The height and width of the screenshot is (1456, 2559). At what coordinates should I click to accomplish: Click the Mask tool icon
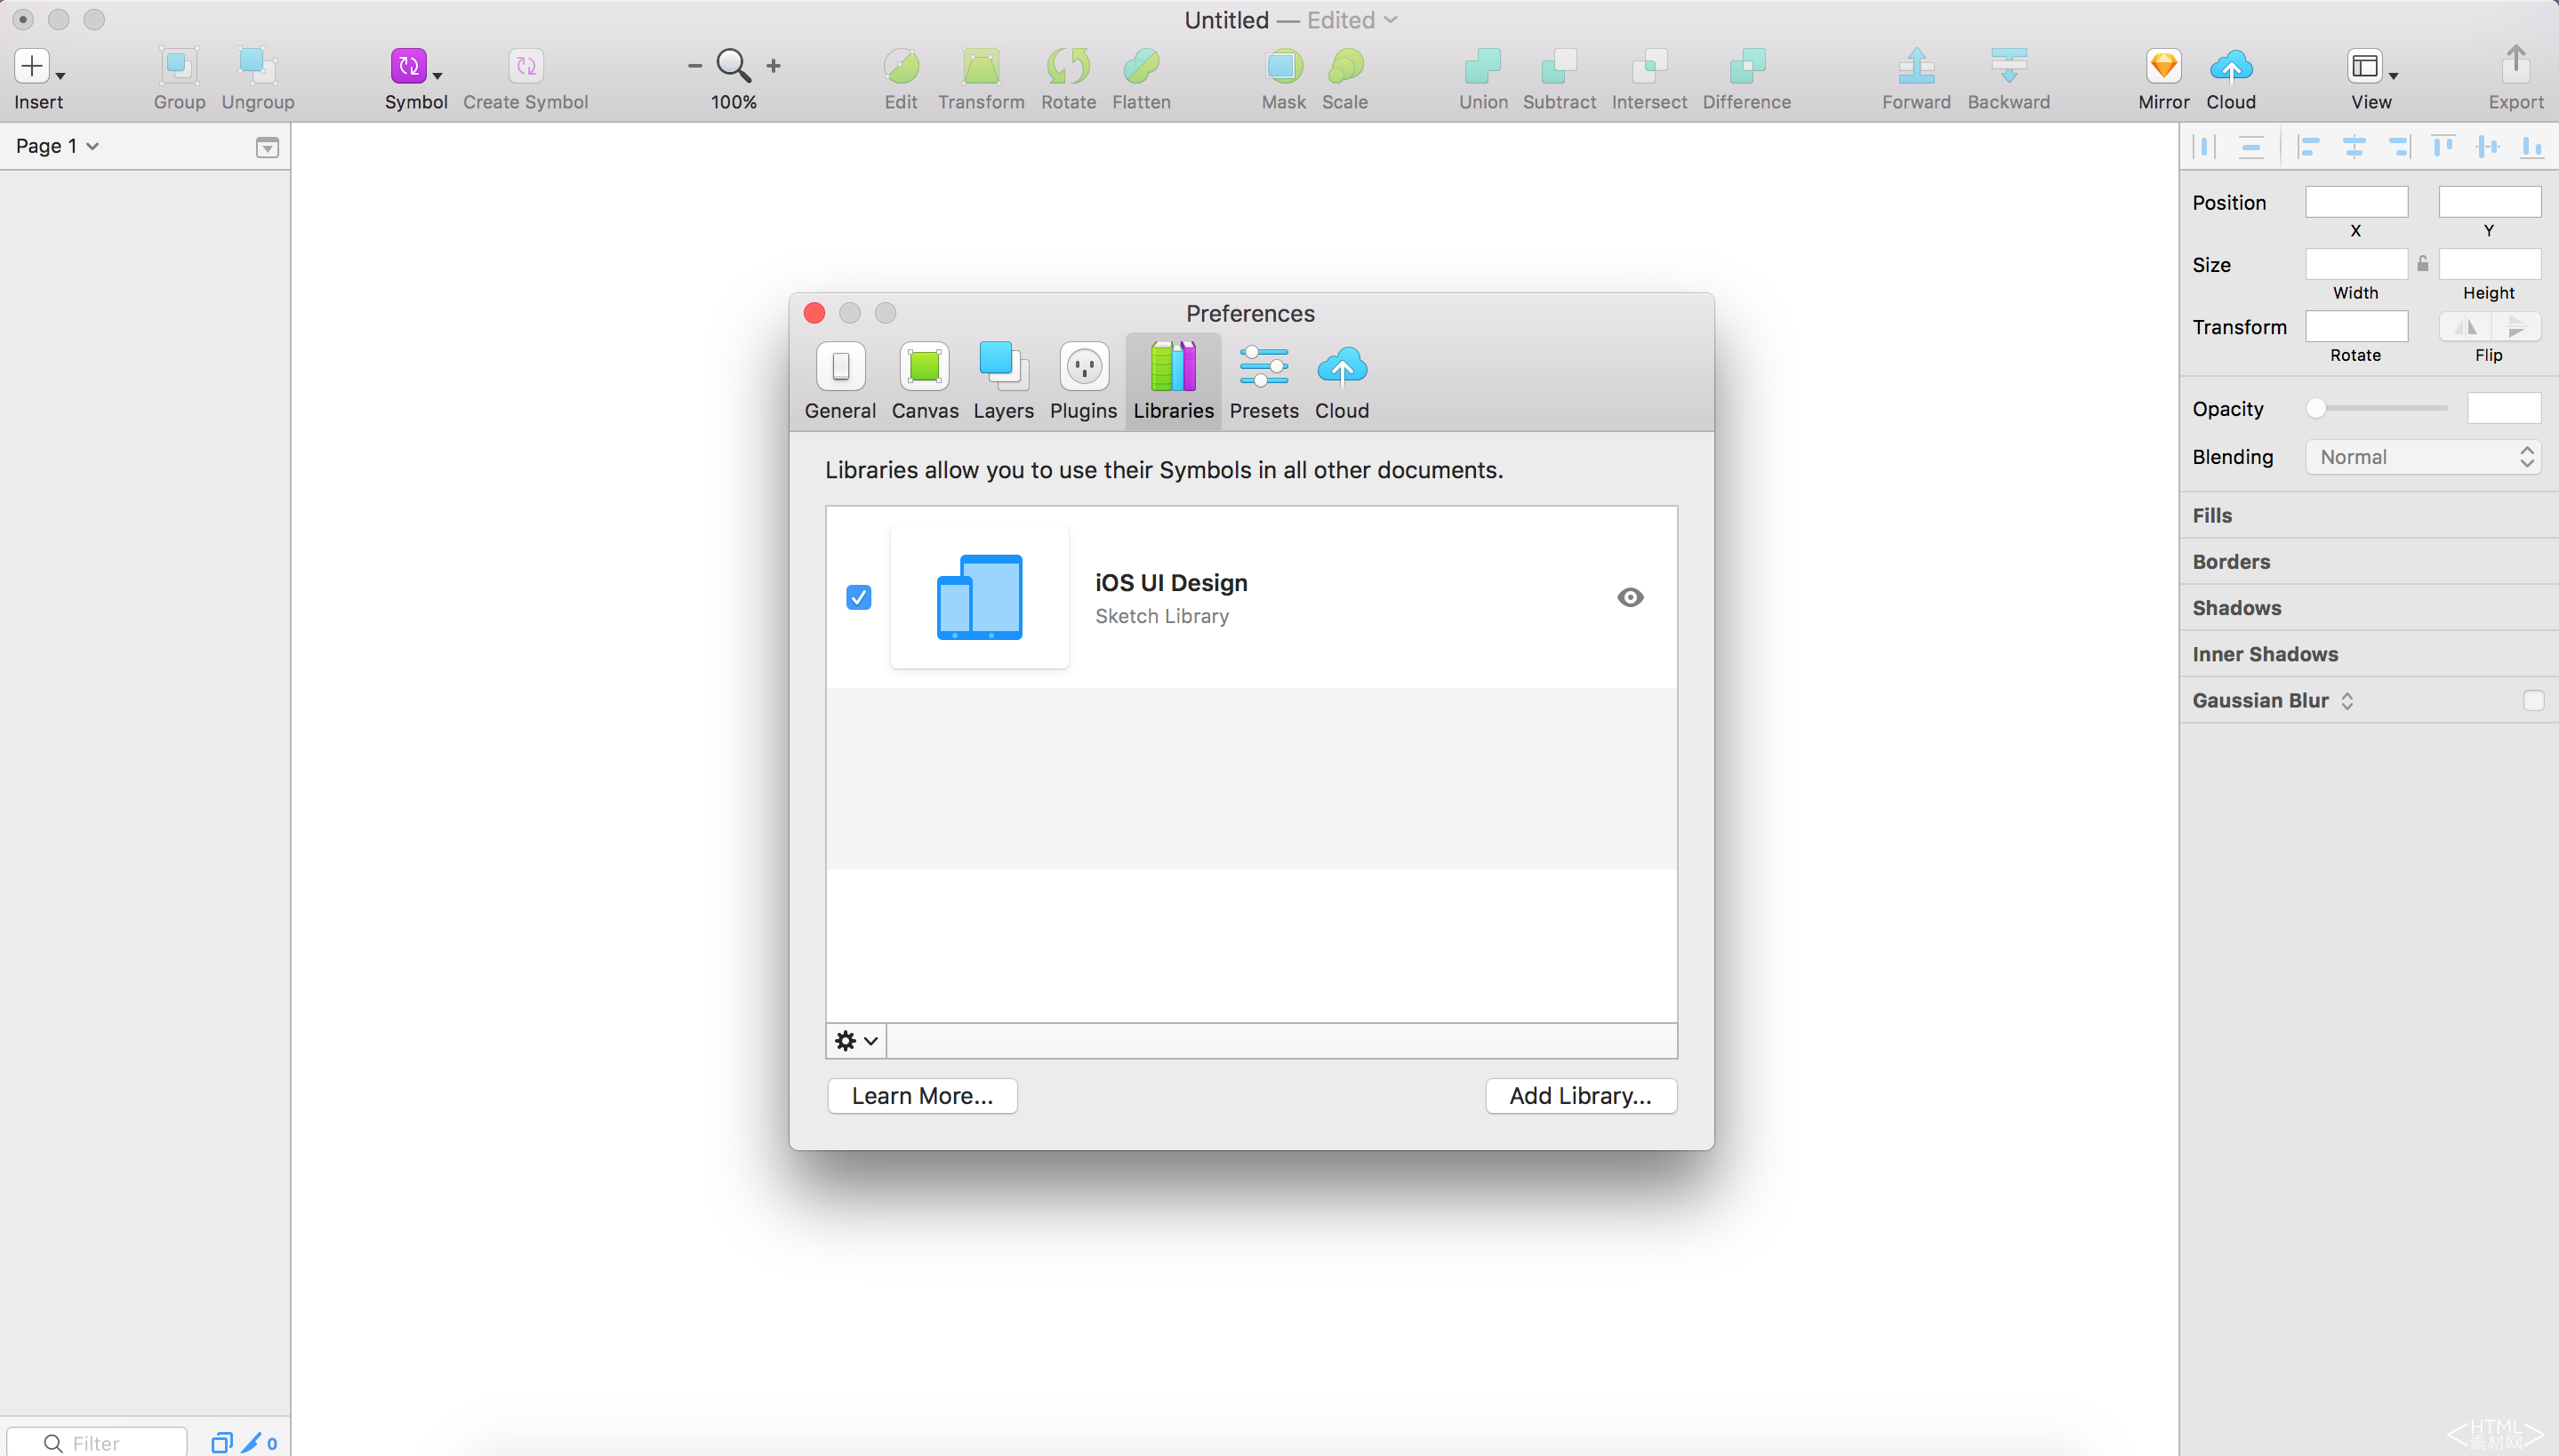point(1283,66)
